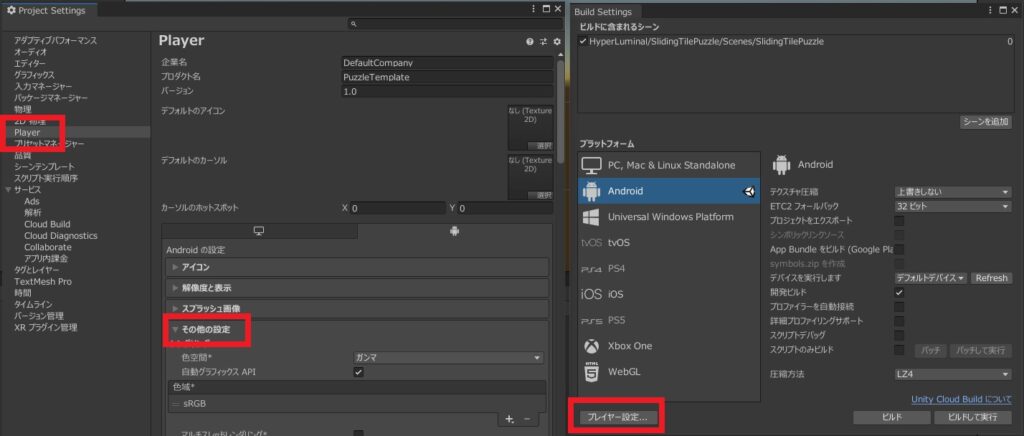The height and width of the screenshot is (436, 1024).
Task: Expand the 解像度と表示 section
Action: tap(355, 287)
